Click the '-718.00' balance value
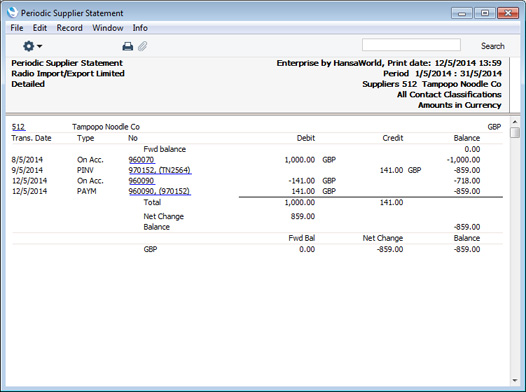The width and height of the screenshot is (526, 392). click(x=467, y=181)
